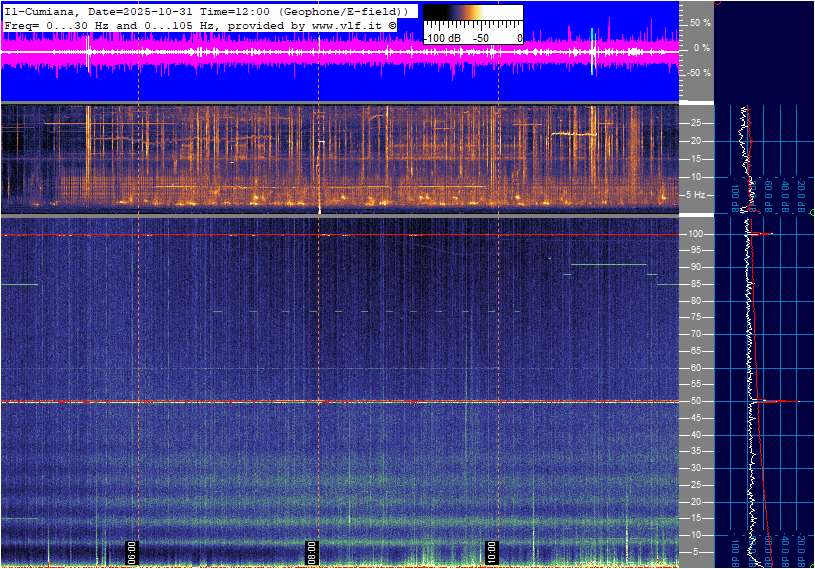Click the 10 Hz E-field axis label
This screenshot has height=569, width=815.
pyautogui.click(x=695, y=535)
